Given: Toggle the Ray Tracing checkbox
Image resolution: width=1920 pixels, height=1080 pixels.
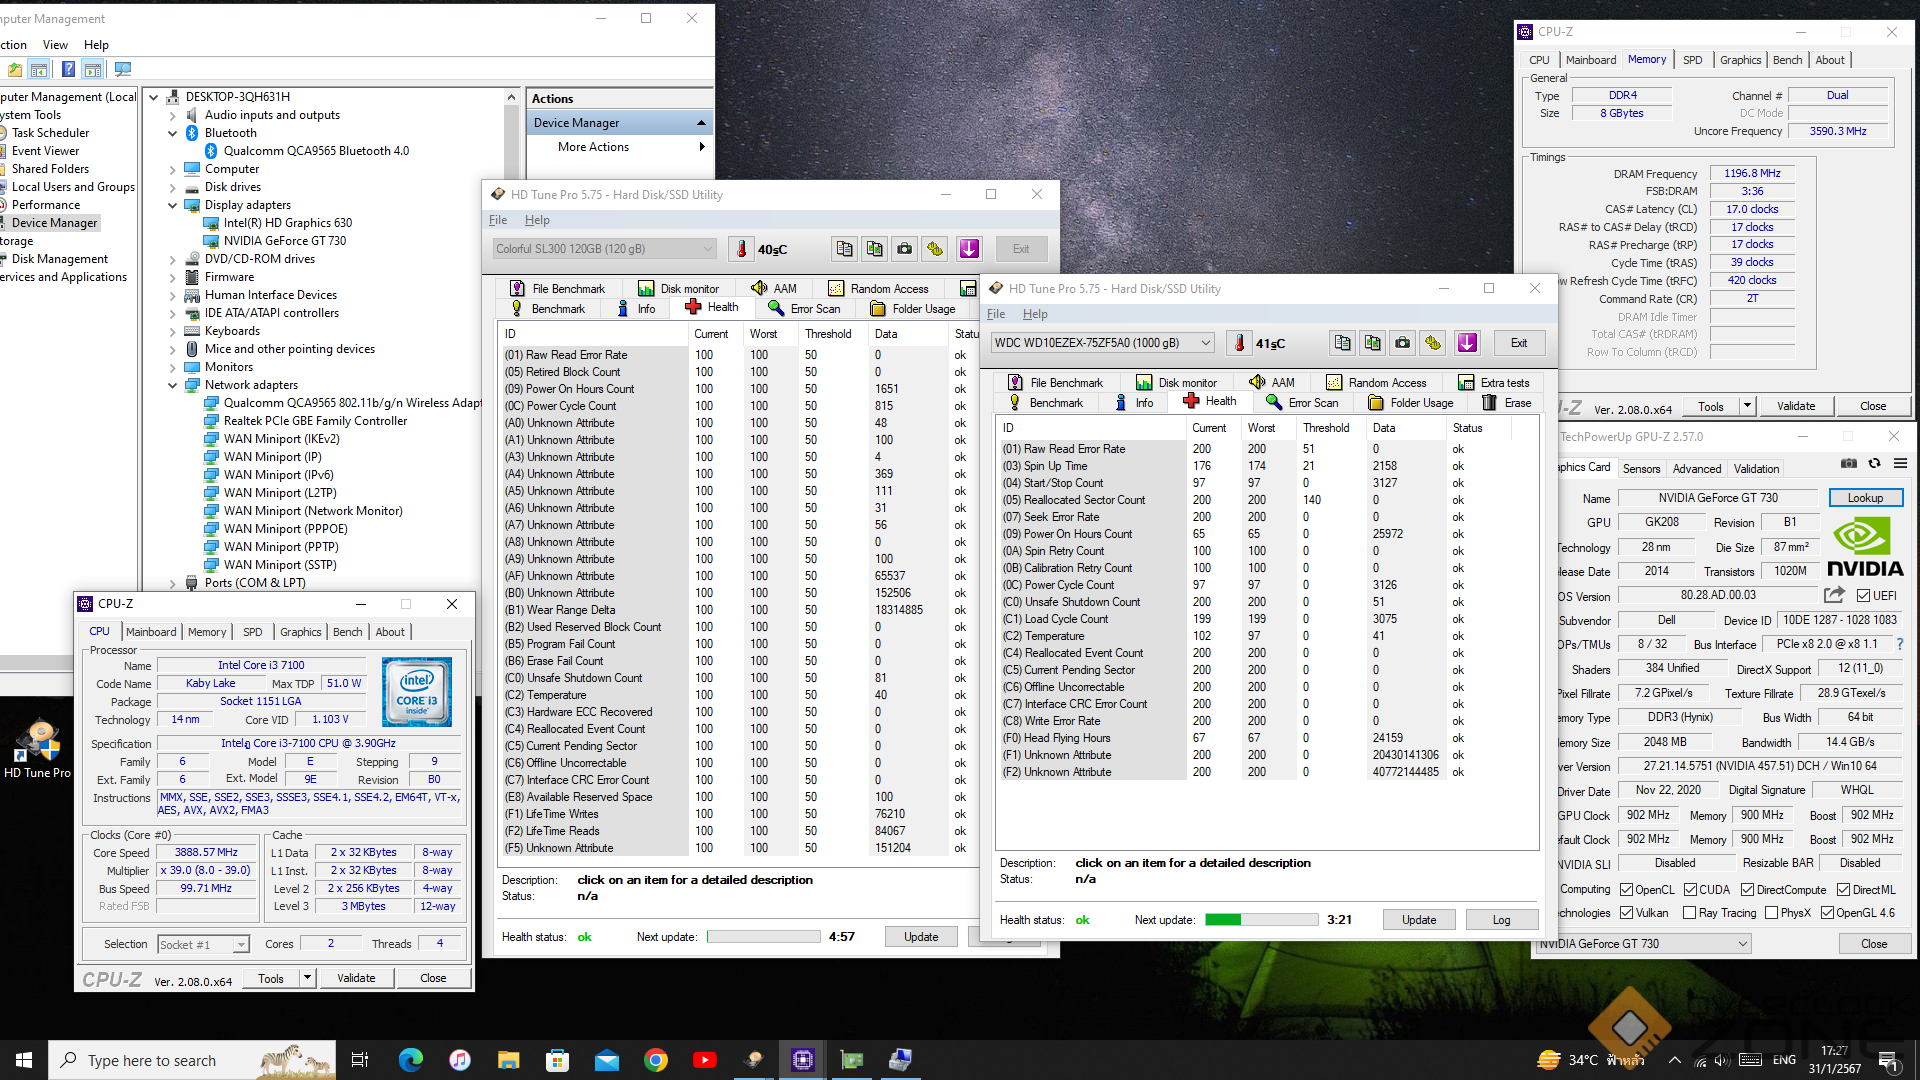Looking at the screenshot, I should point(1689,913).
